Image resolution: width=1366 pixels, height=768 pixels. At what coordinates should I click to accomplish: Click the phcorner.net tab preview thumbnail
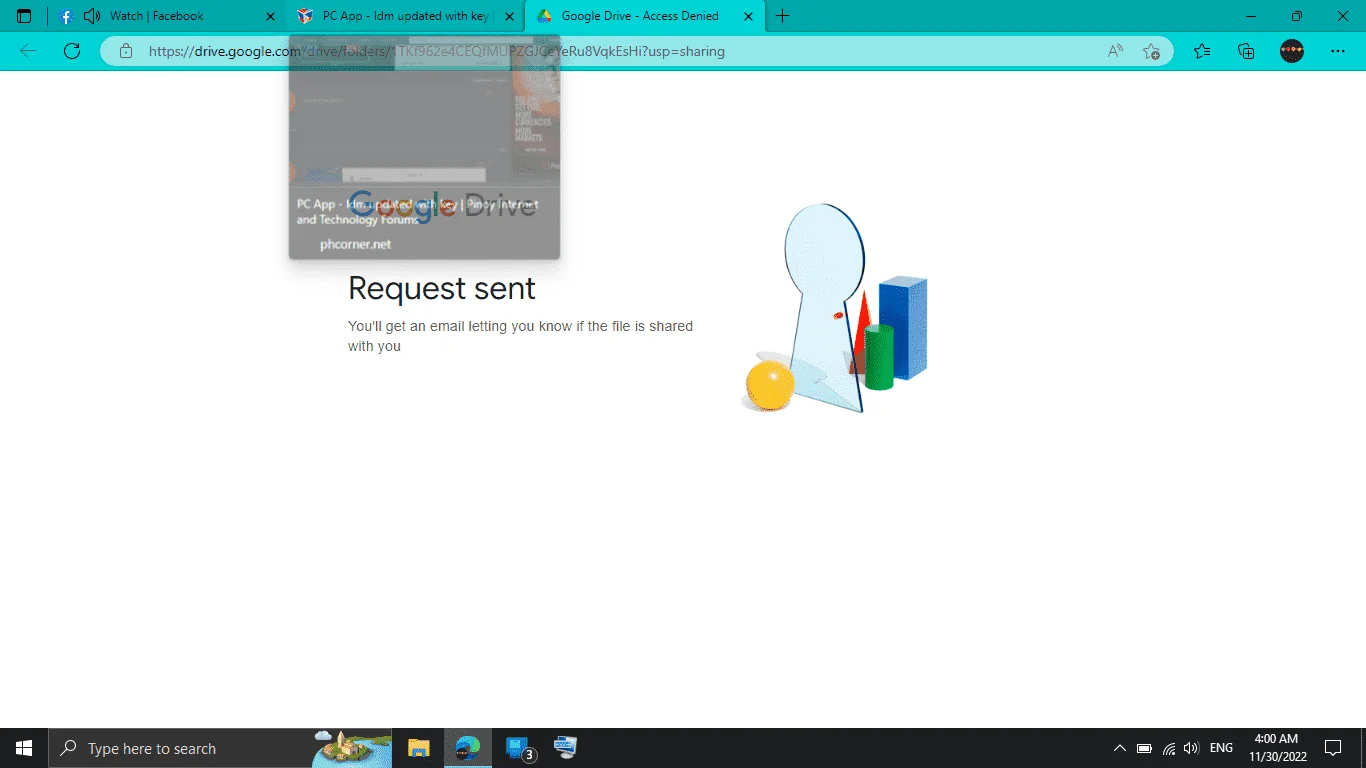424,147
